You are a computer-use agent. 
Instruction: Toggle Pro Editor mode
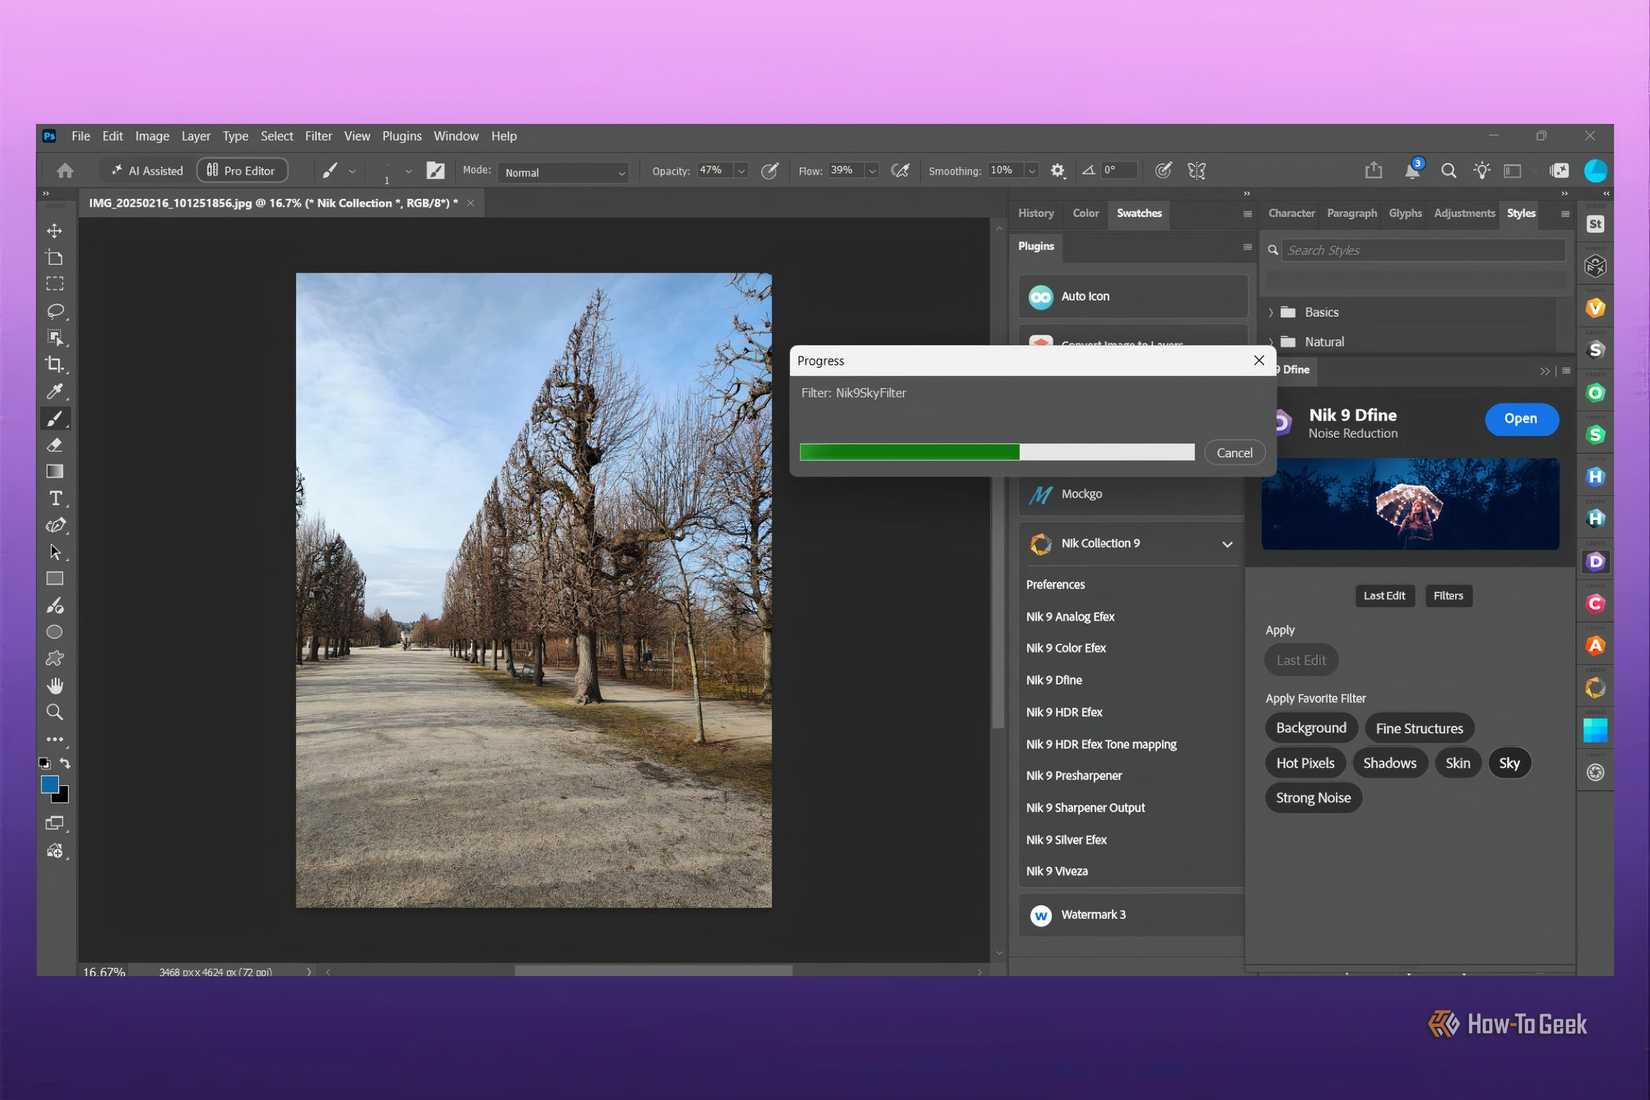tap(242, 171)
